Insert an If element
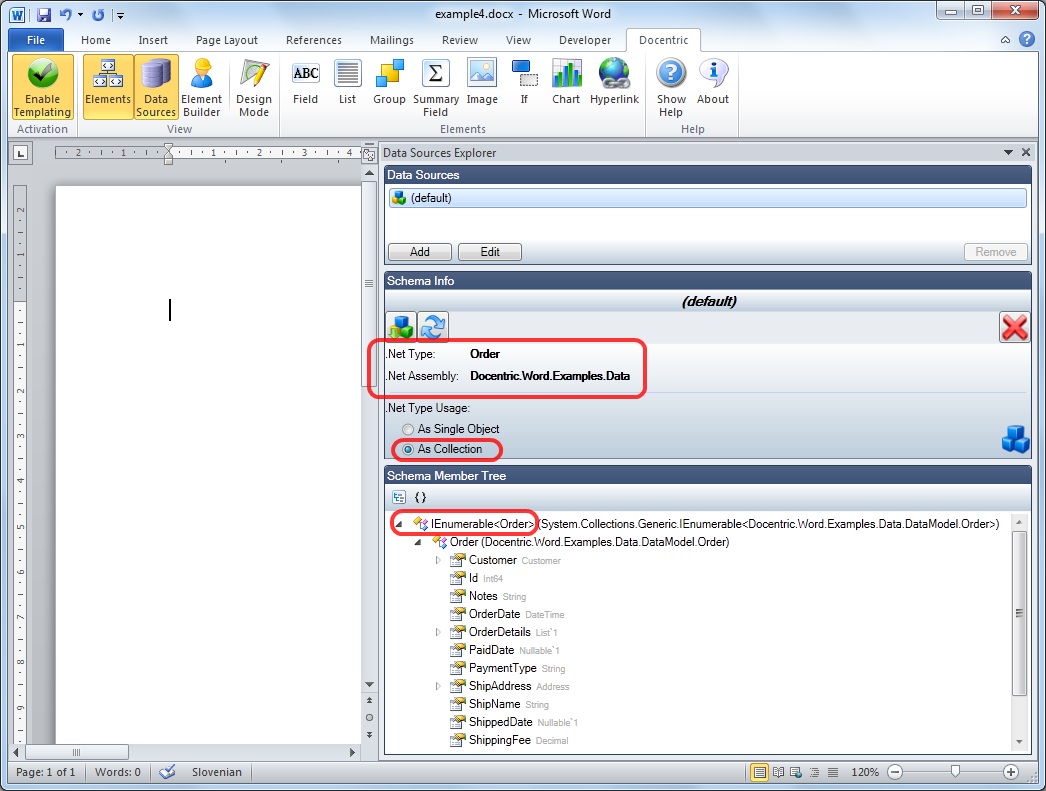The height and width of the screenshot is (791, 1046). click(524, 83)
